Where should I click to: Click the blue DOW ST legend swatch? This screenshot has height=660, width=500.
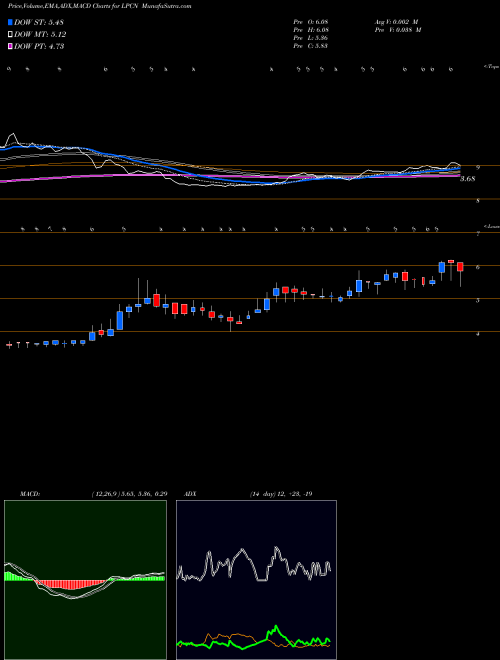(x=10, y=22)
